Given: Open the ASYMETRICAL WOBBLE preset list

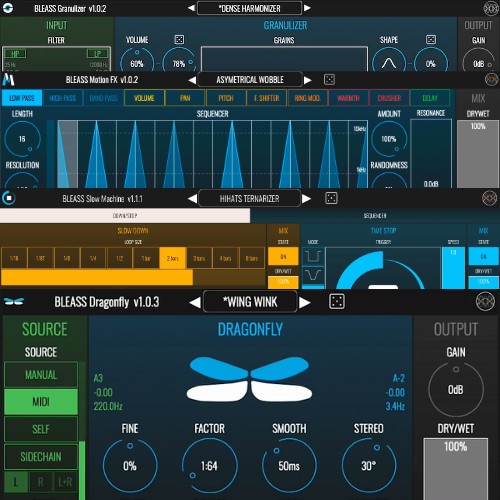Looking at the screenshot, I should coord(250,80).
